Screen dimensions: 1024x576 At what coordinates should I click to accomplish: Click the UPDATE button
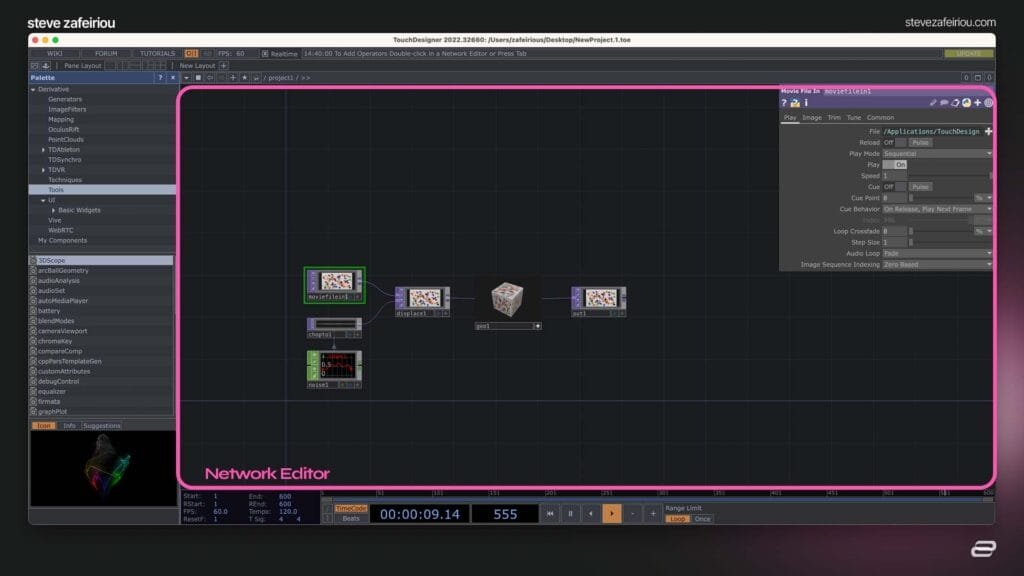[968, 54]
